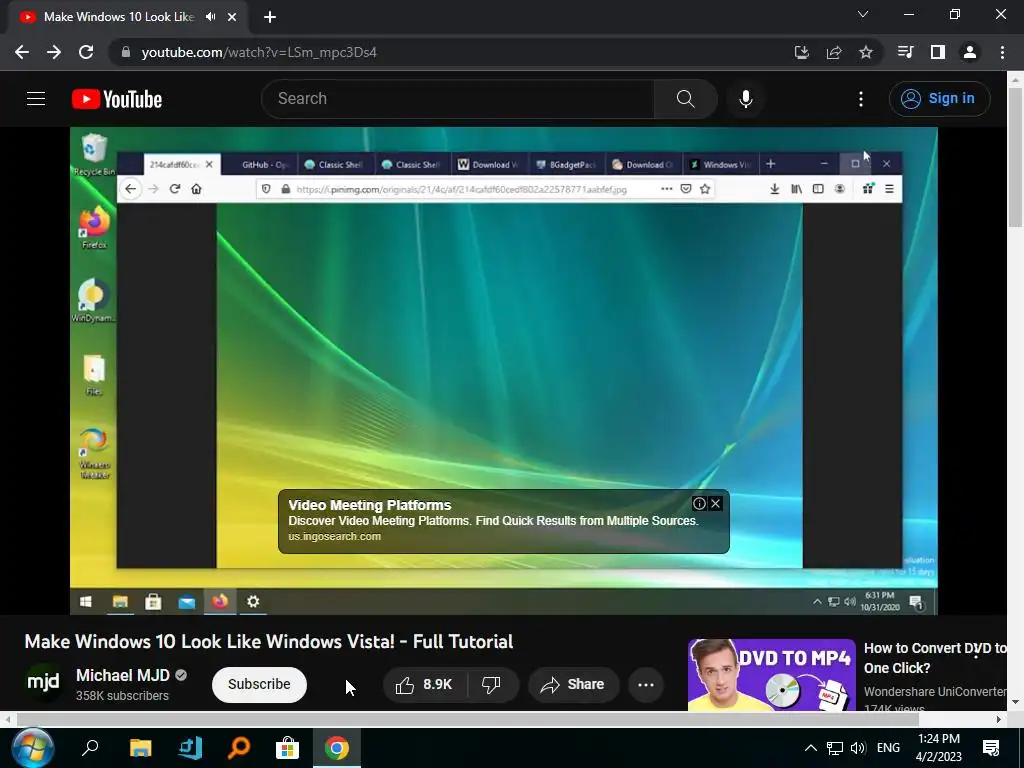Click the ad info icon

[699, 503]
